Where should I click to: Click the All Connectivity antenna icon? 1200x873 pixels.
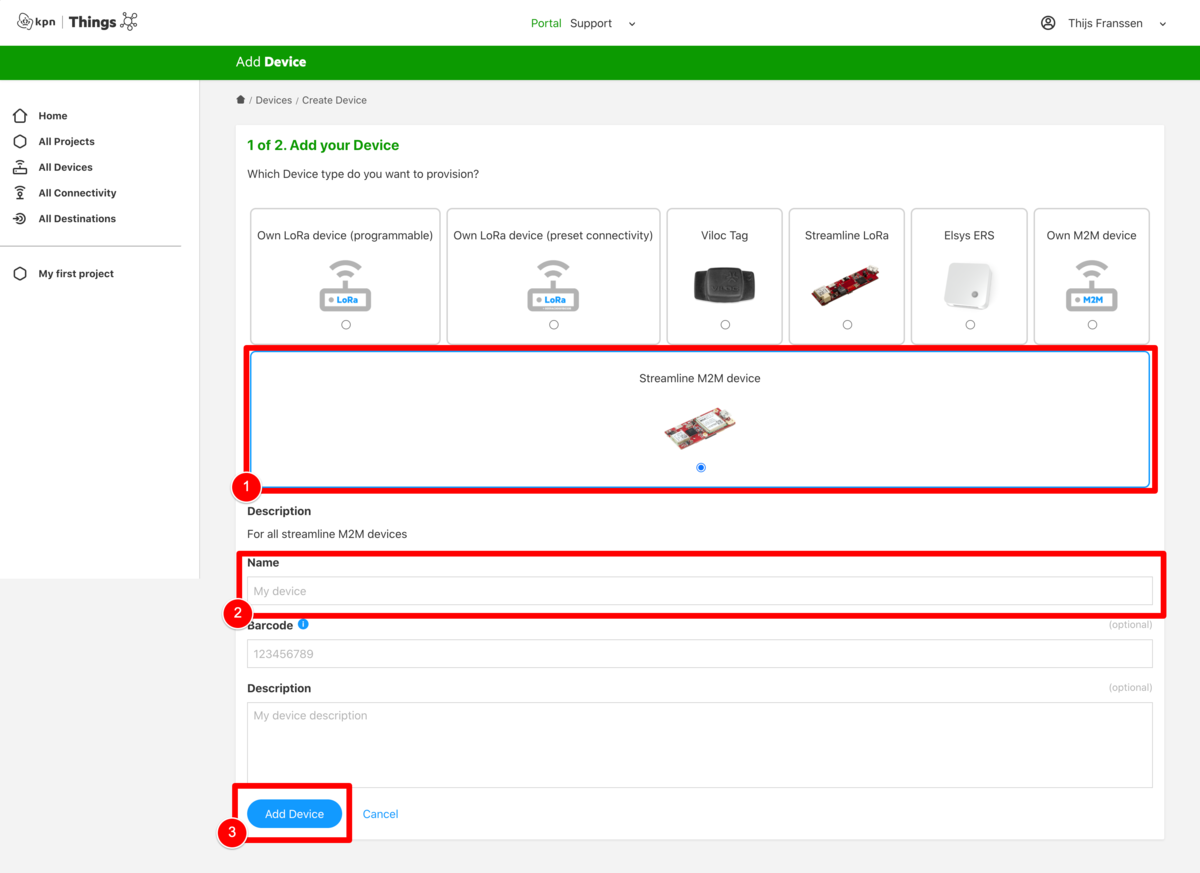tap(20, 193)
